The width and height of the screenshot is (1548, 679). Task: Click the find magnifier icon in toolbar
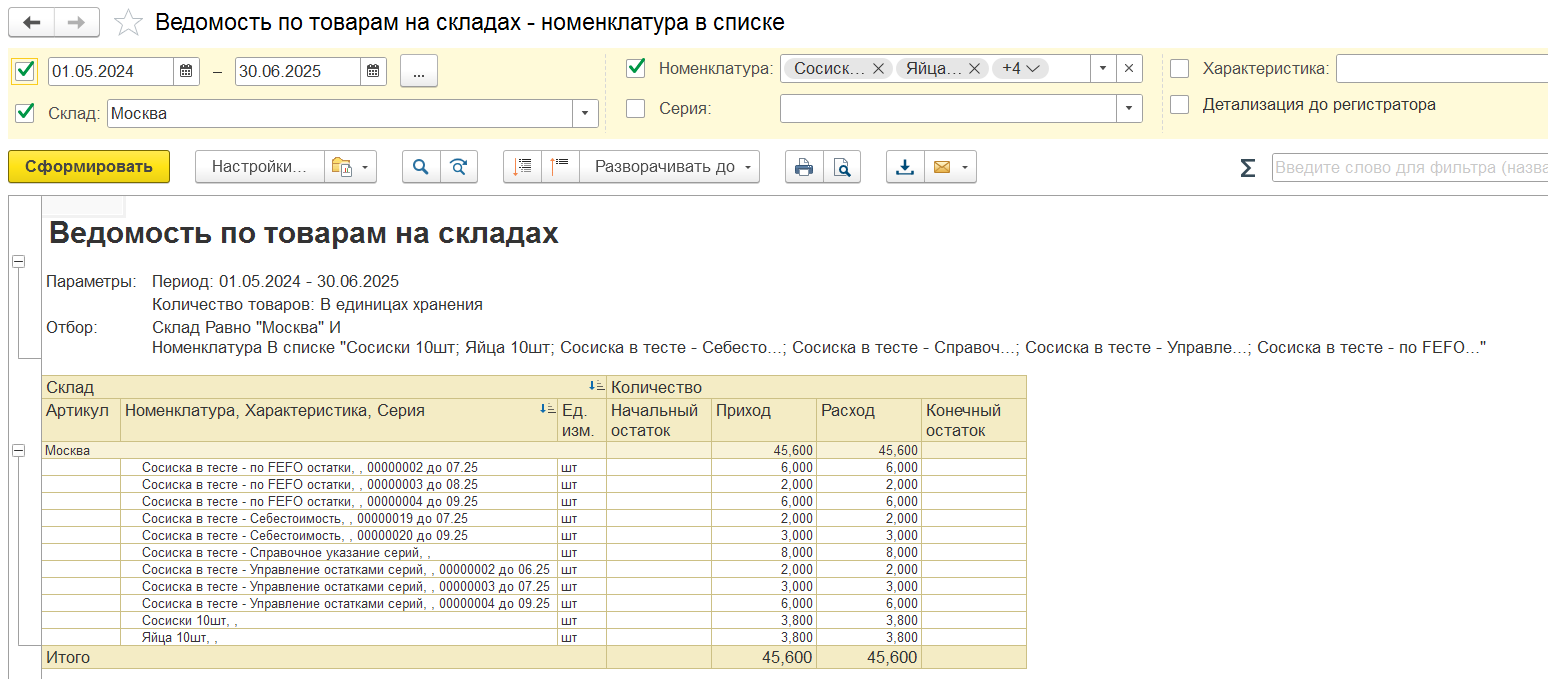[x=421, y=167]
